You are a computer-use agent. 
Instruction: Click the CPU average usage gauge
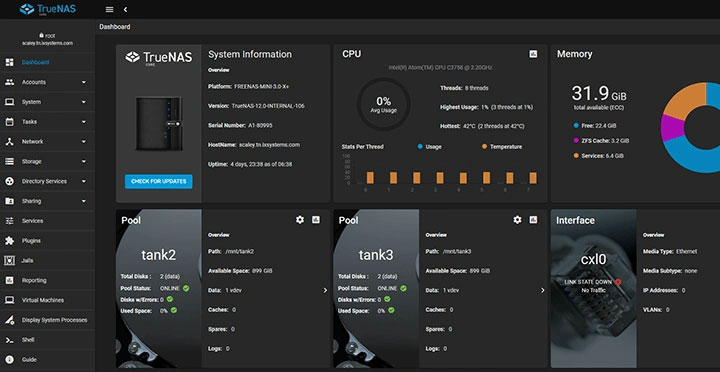[383, 104]
